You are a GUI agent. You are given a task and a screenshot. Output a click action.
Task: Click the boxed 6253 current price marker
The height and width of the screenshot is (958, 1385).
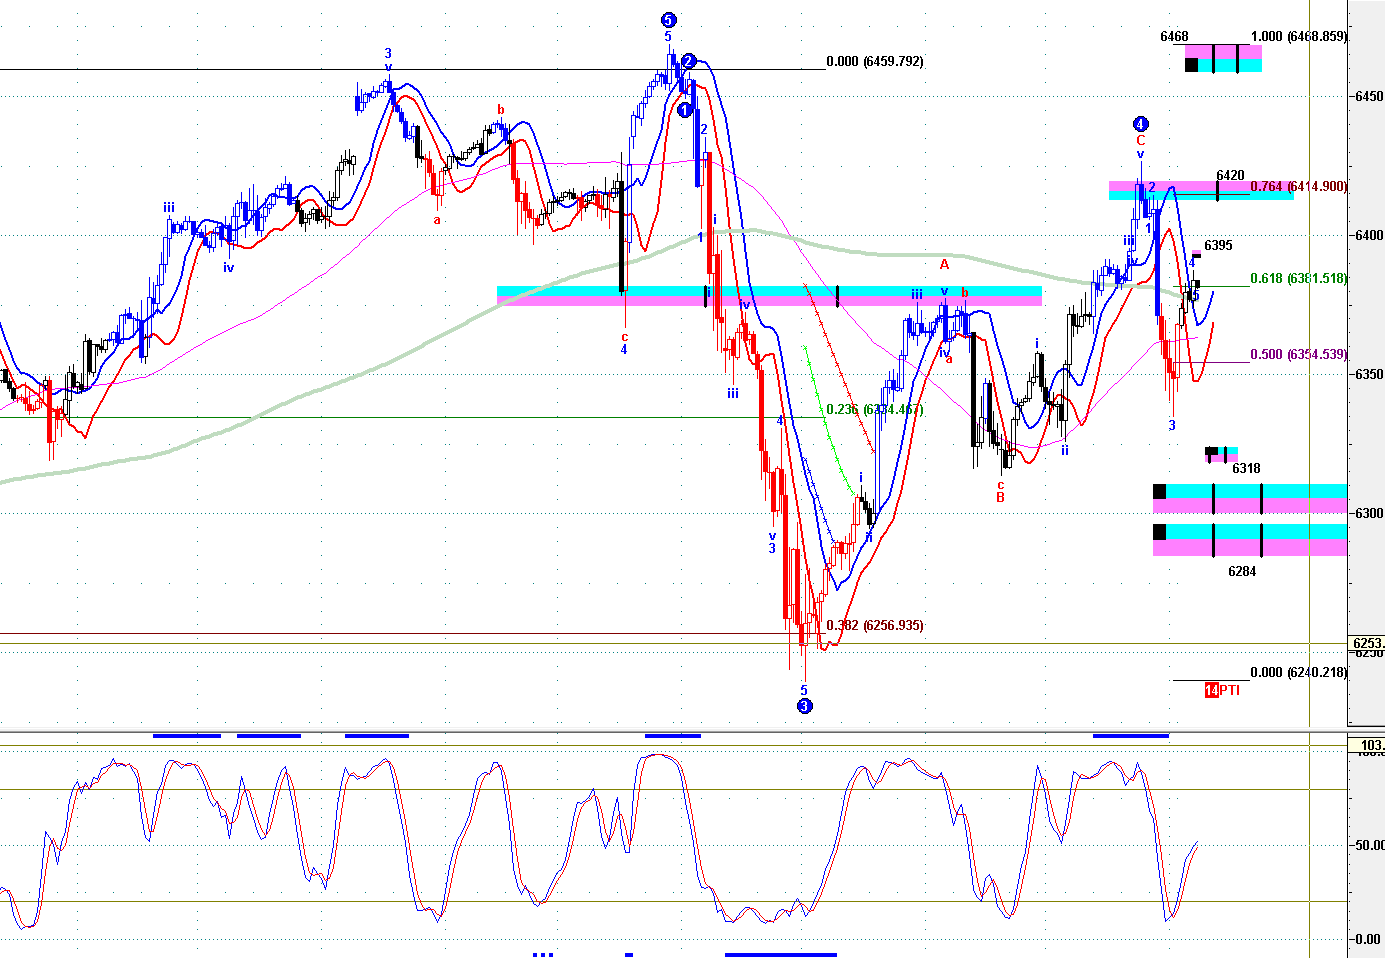[x=1367, y=643]
